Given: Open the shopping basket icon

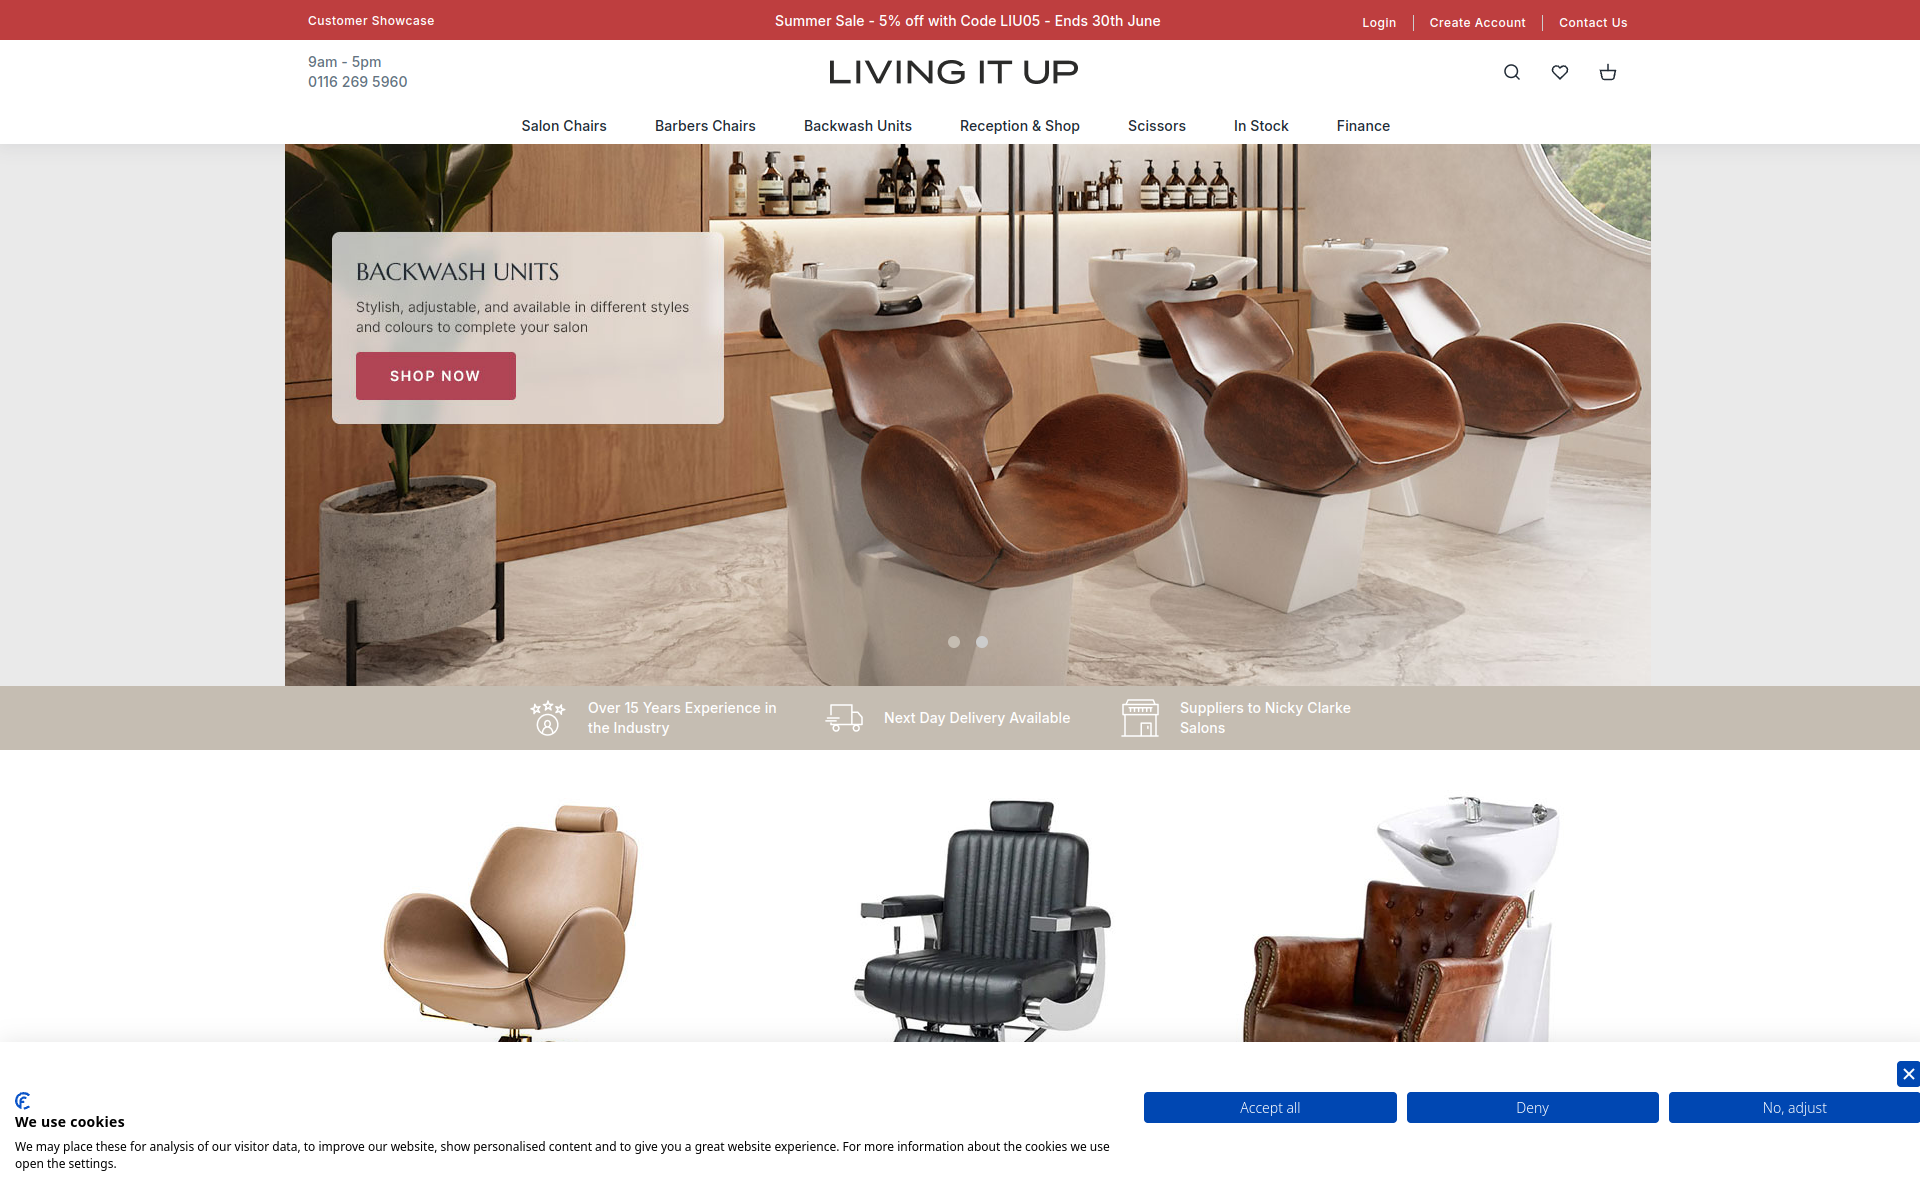Looking at the screenshot, I should coord(1608,72).
